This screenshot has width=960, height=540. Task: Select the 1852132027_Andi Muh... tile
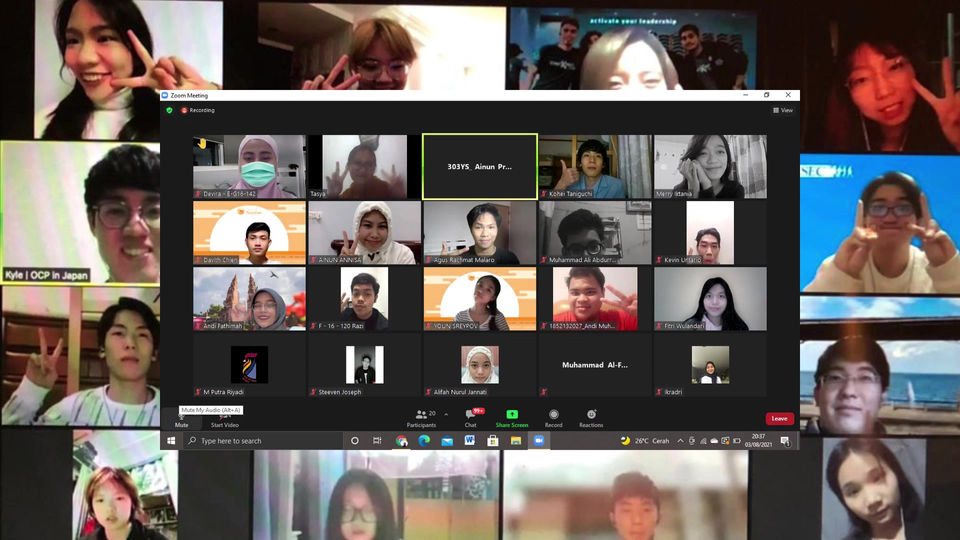595,299
